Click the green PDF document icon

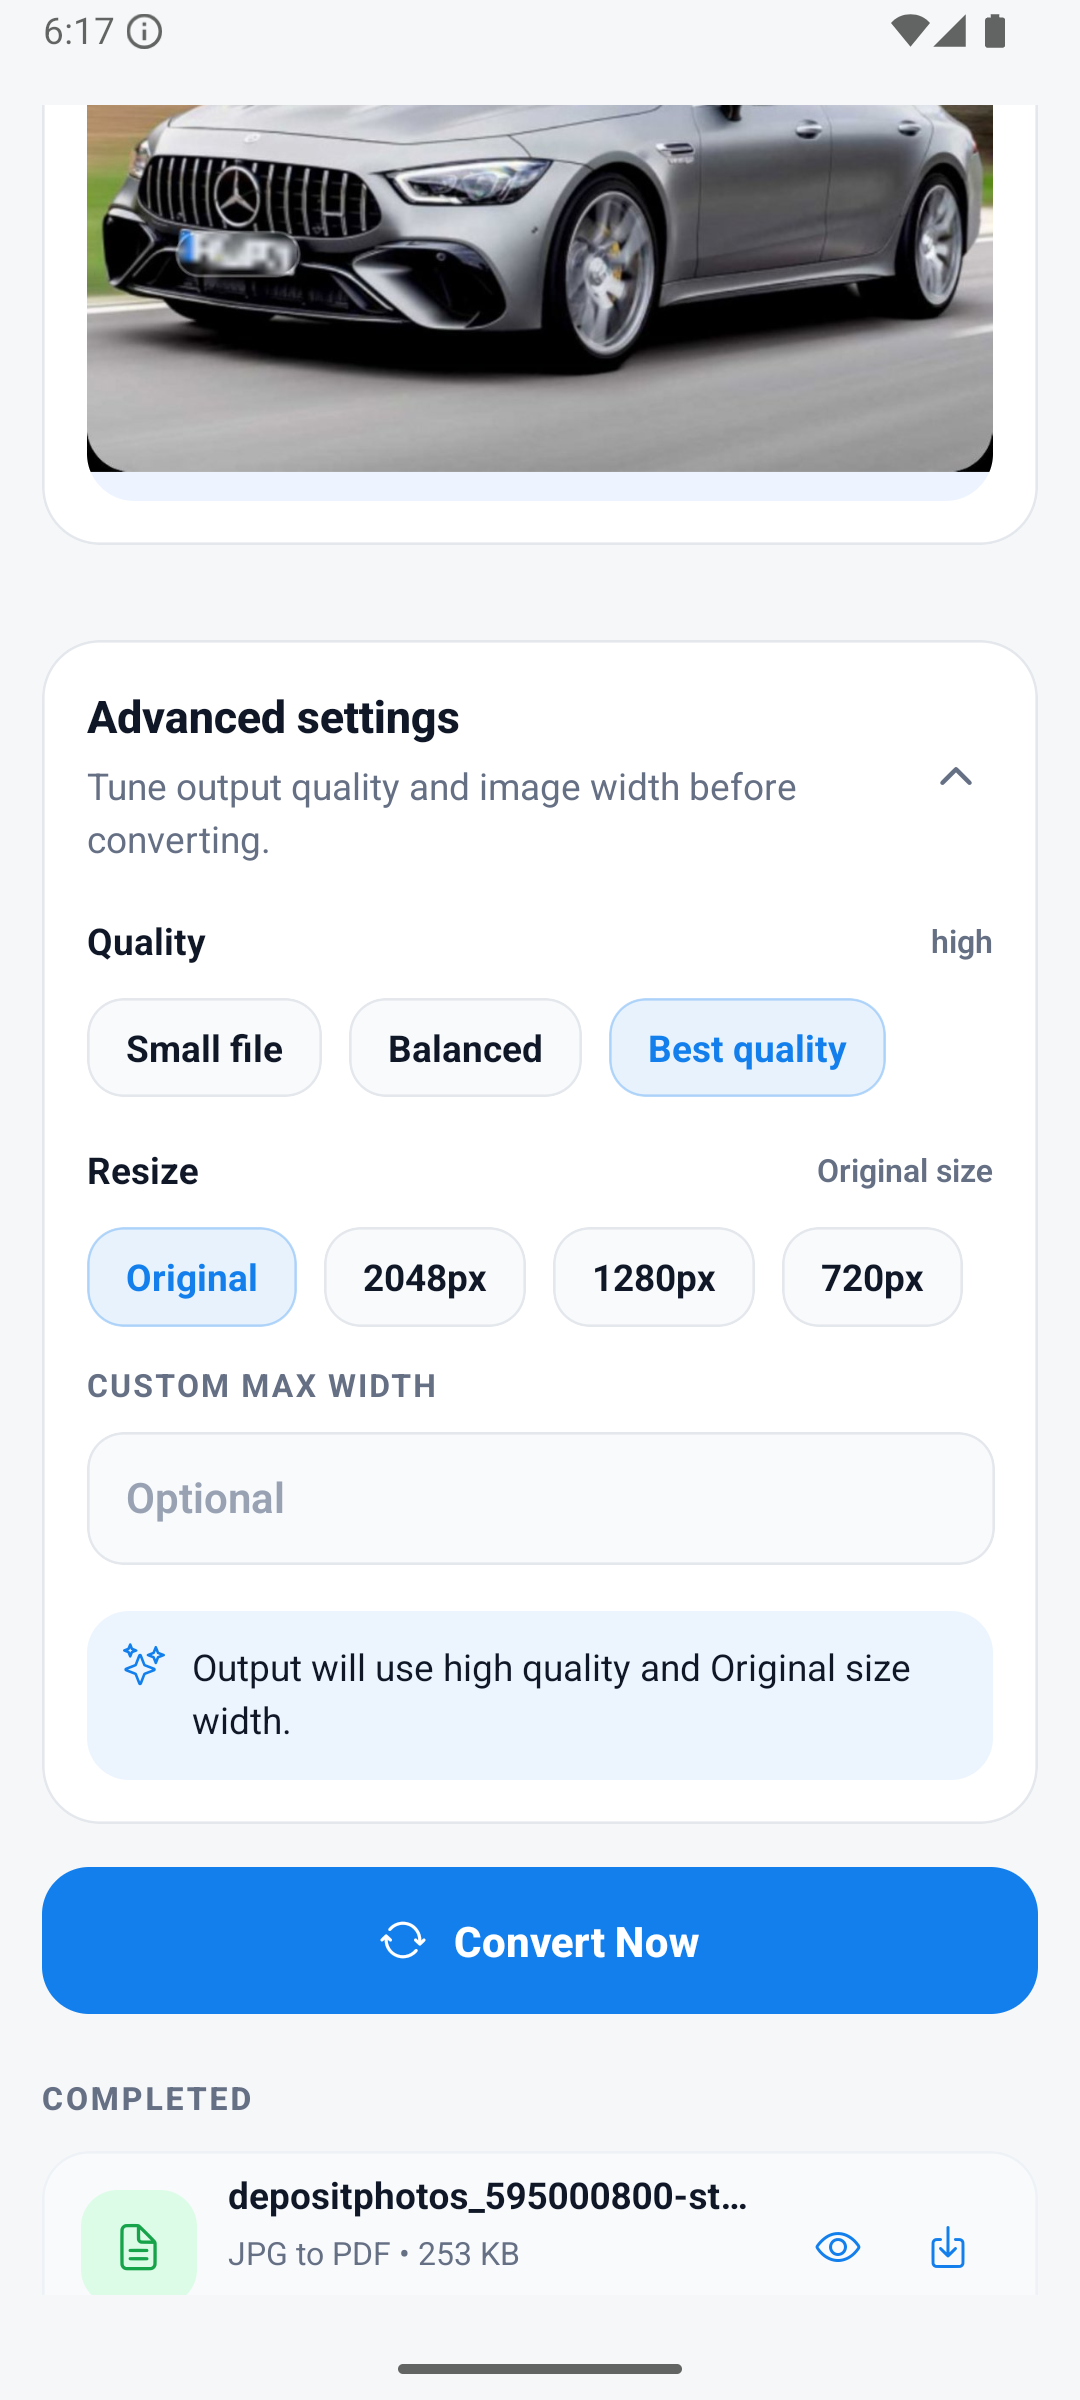click(139, 2245)
